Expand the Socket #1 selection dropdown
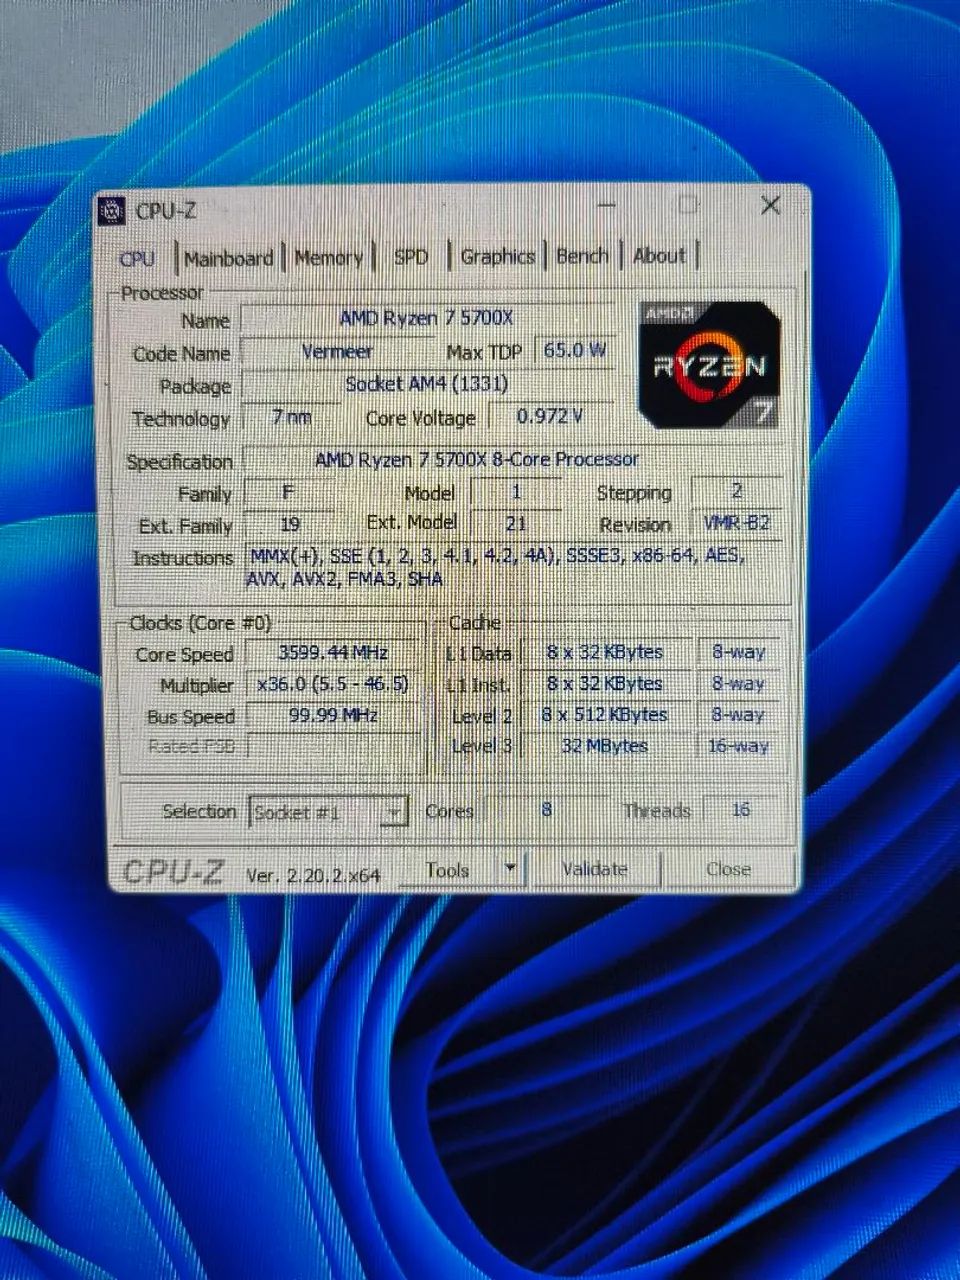Image resolution: width=960 pixels, height=1280 pixels. (x=394, y=812)
